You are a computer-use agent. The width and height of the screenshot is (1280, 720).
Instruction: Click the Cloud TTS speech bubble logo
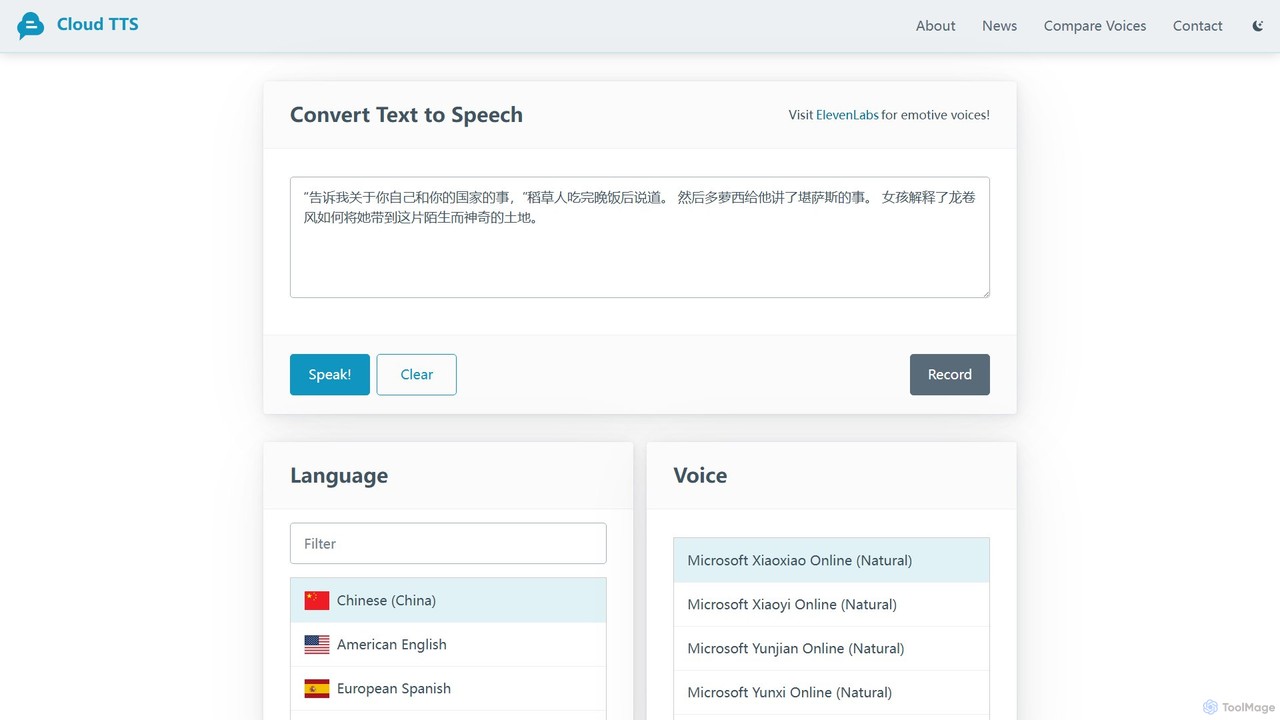click(x=31, y=26)
